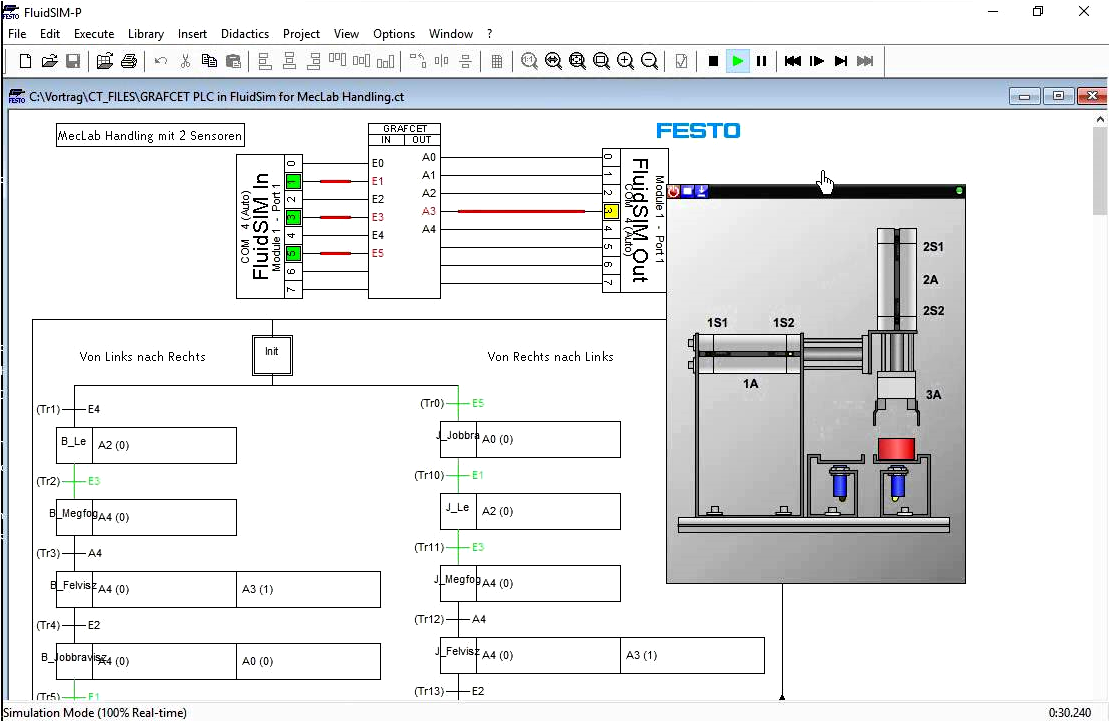Restore the inner document window
Screen dimensions: 1110x722
[1058, 96]
